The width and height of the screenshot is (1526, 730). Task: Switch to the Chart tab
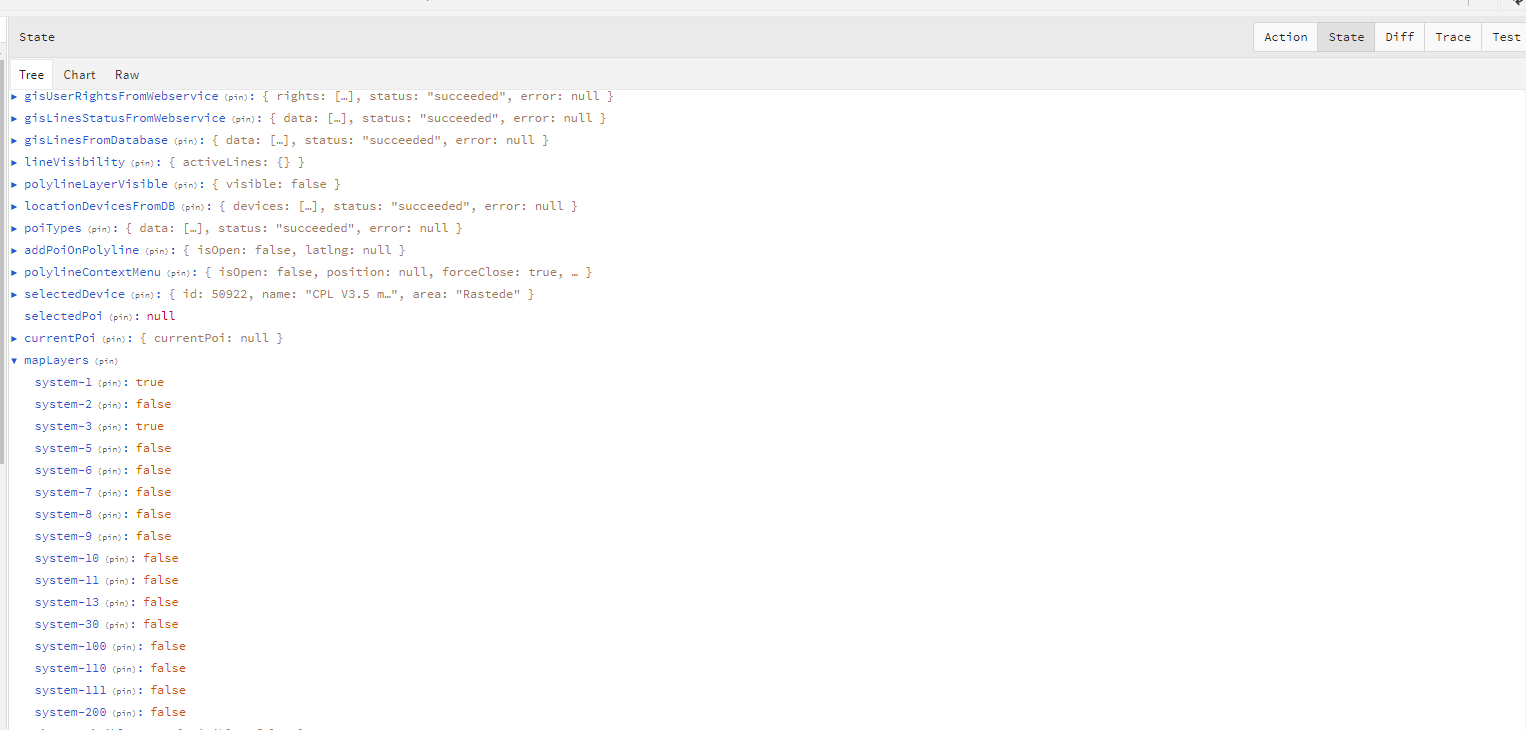80,75
